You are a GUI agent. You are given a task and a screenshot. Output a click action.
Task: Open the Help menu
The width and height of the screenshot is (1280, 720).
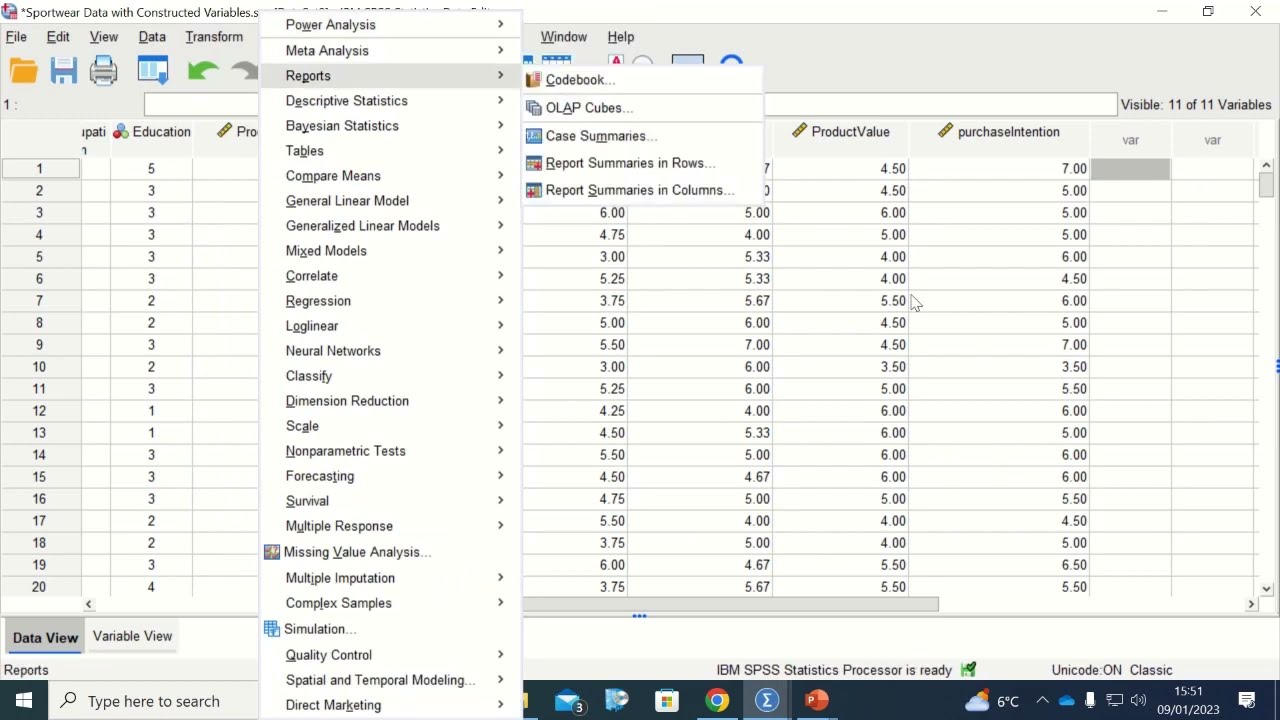click(x=621, y=37)
